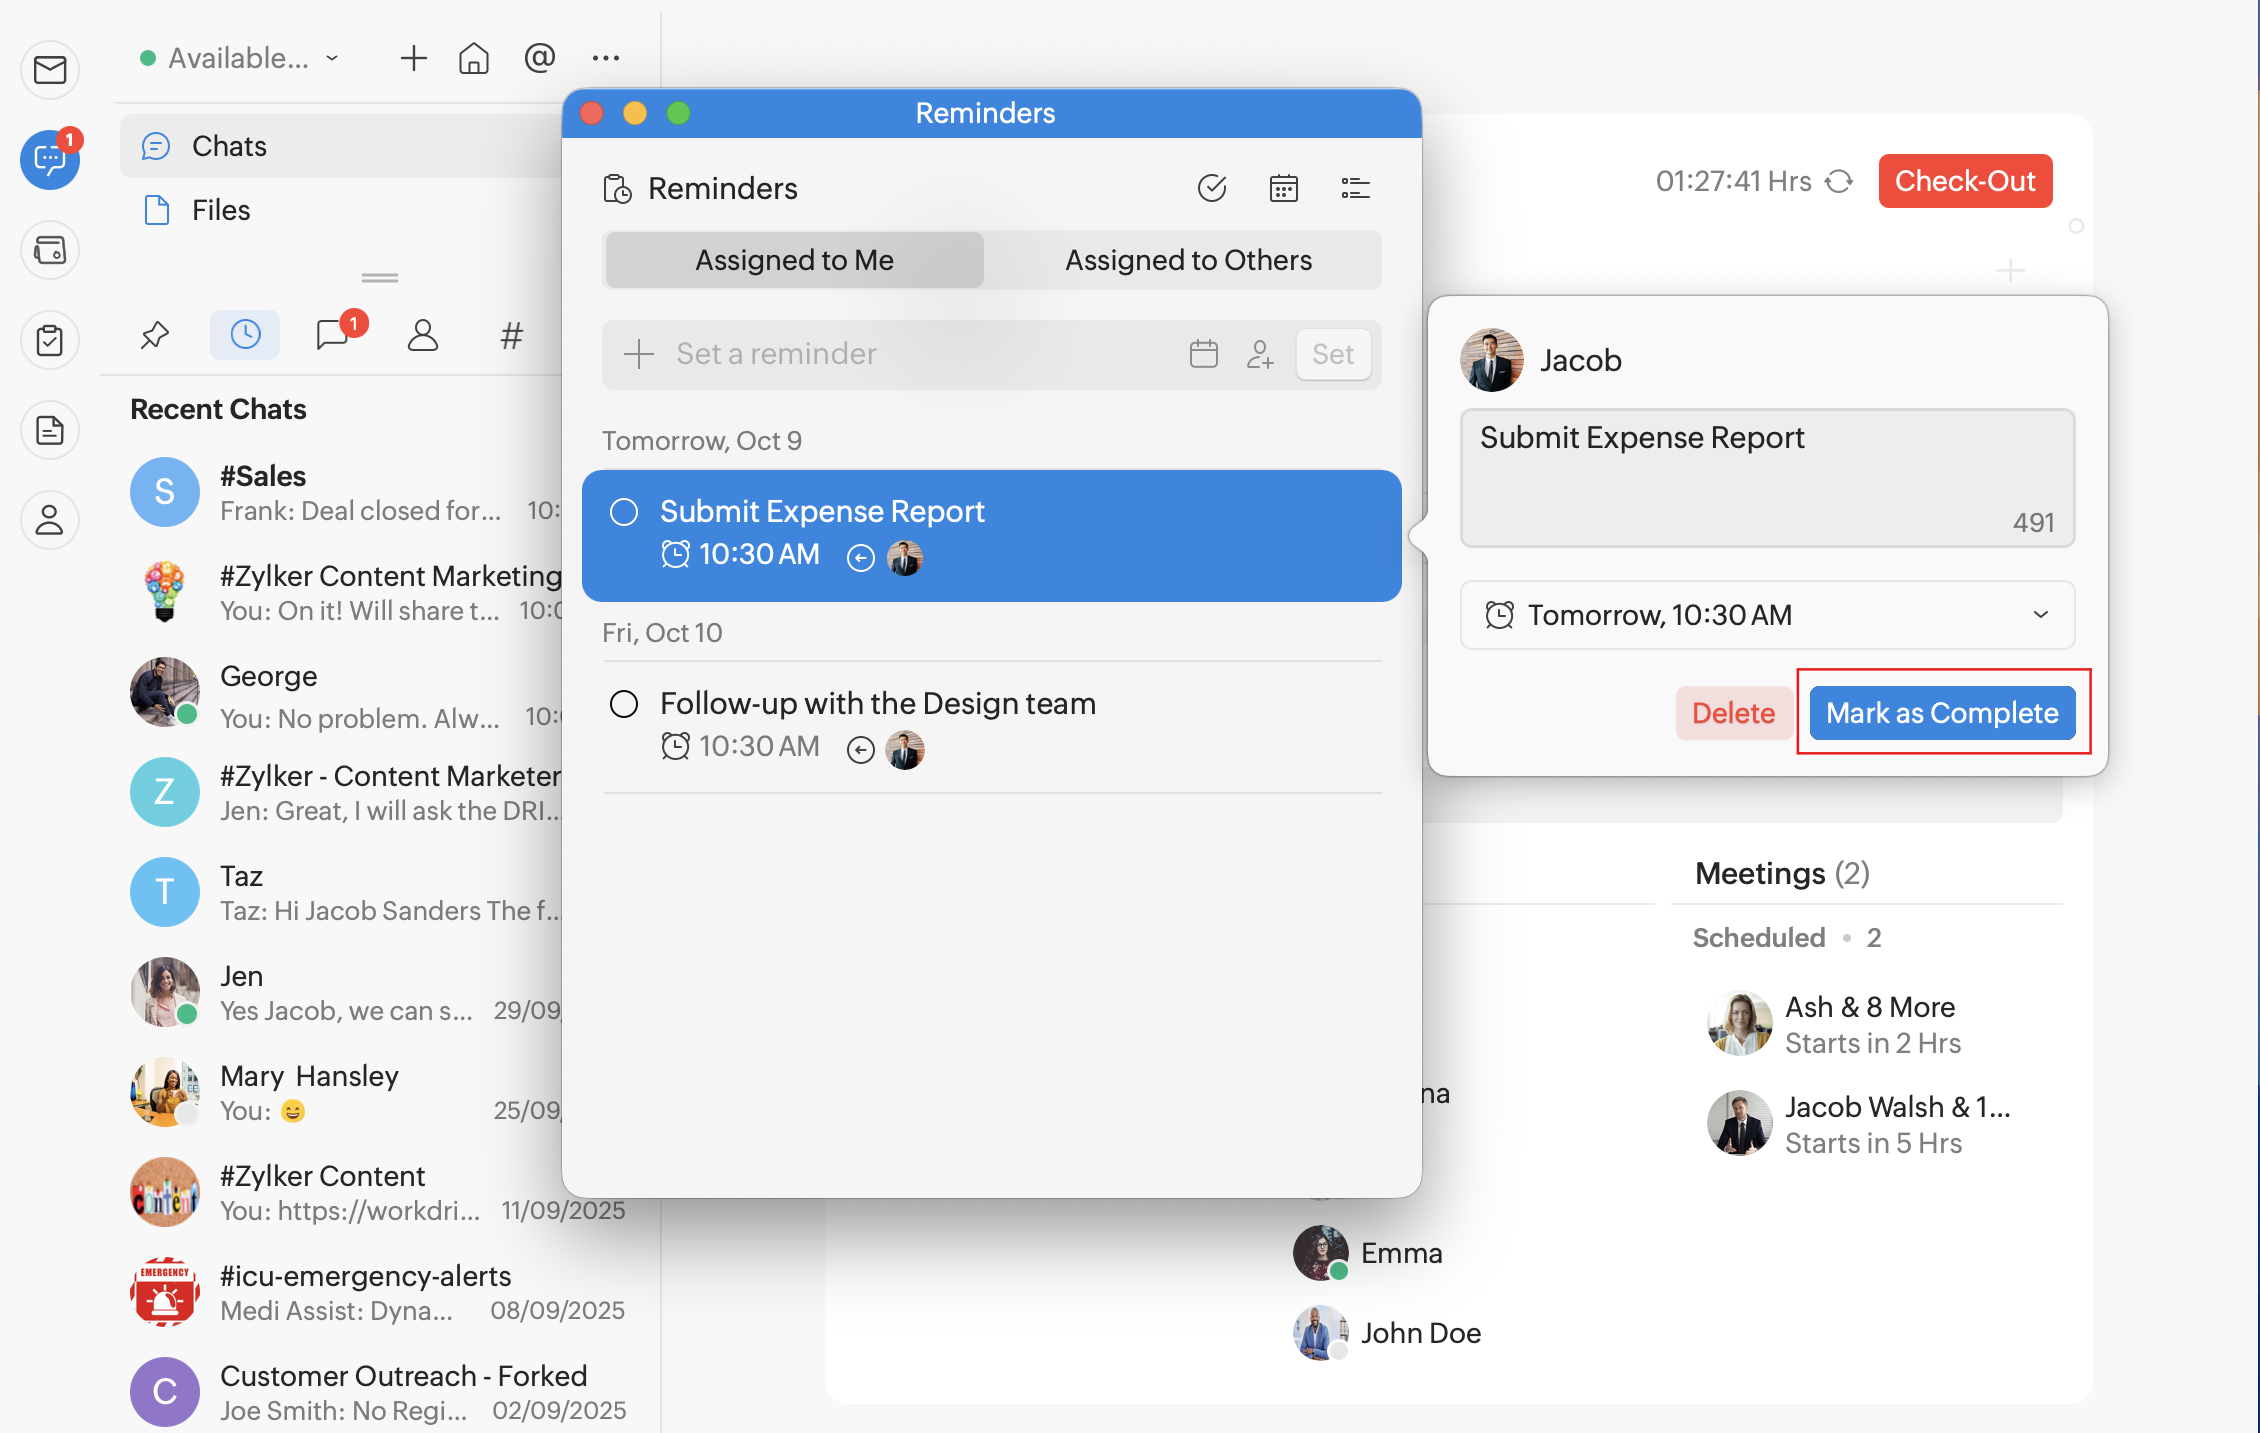
Task: Select the Files menu item
Action: click(x=221, y=210)
